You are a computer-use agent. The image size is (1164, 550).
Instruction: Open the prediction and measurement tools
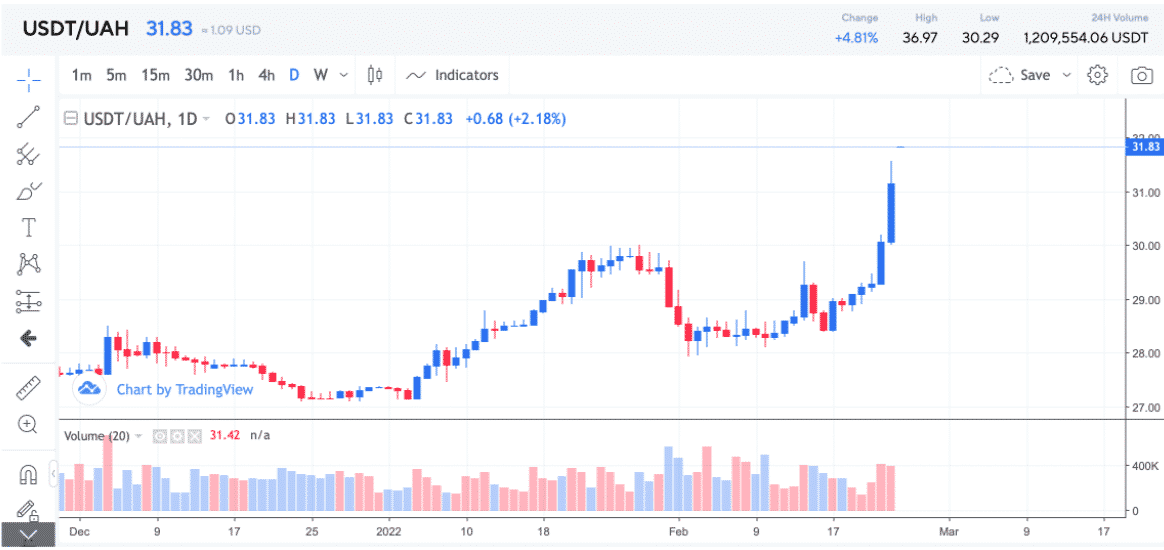[x=28, y=301]
